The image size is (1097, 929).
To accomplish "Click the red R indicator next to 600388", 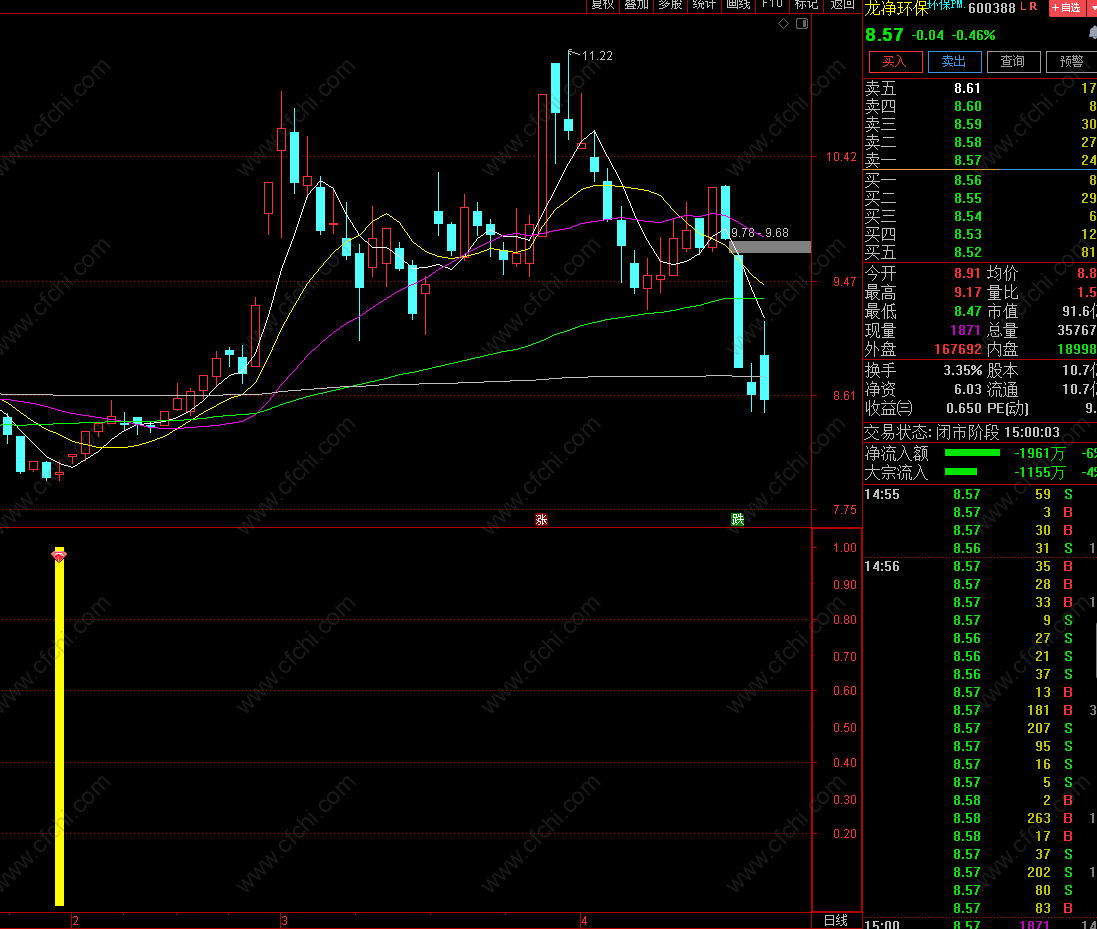I will (1033, 6).
